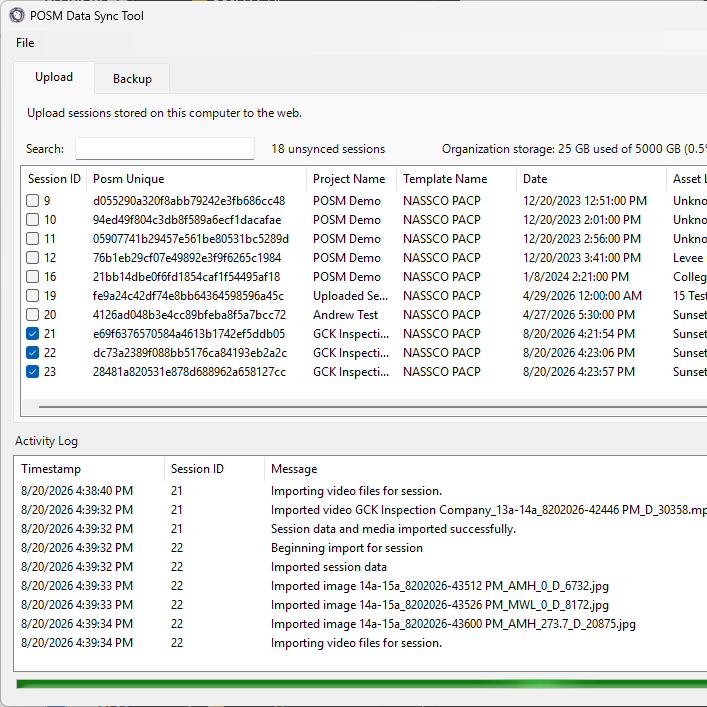Check the checkbox for session 11
The image size is (707, 707).
point(32,239)
